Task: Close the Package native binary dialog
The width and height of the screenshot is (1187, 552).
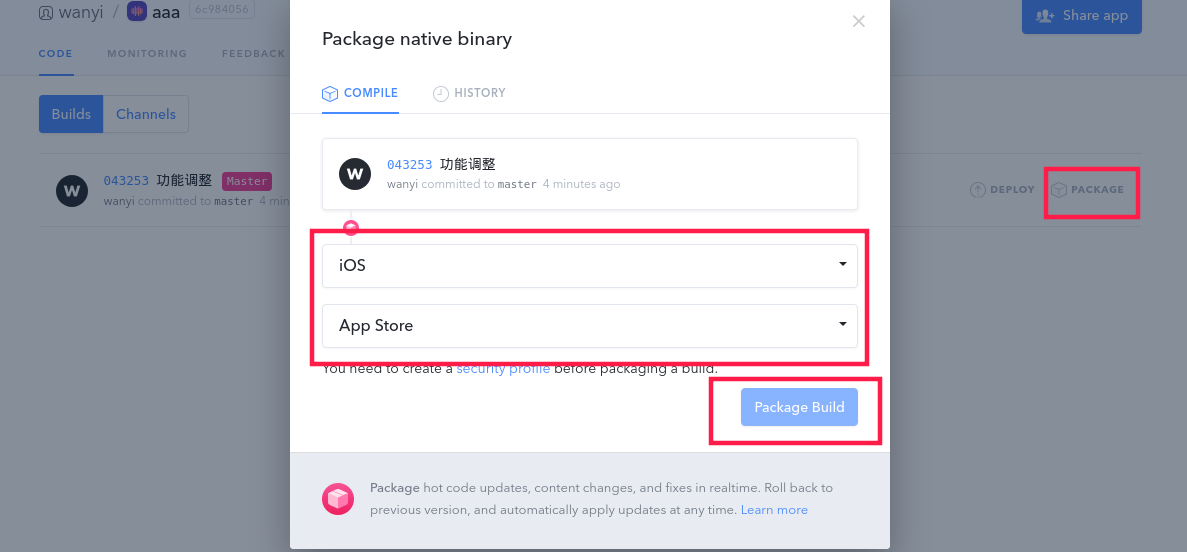Action: coord(858,21)
